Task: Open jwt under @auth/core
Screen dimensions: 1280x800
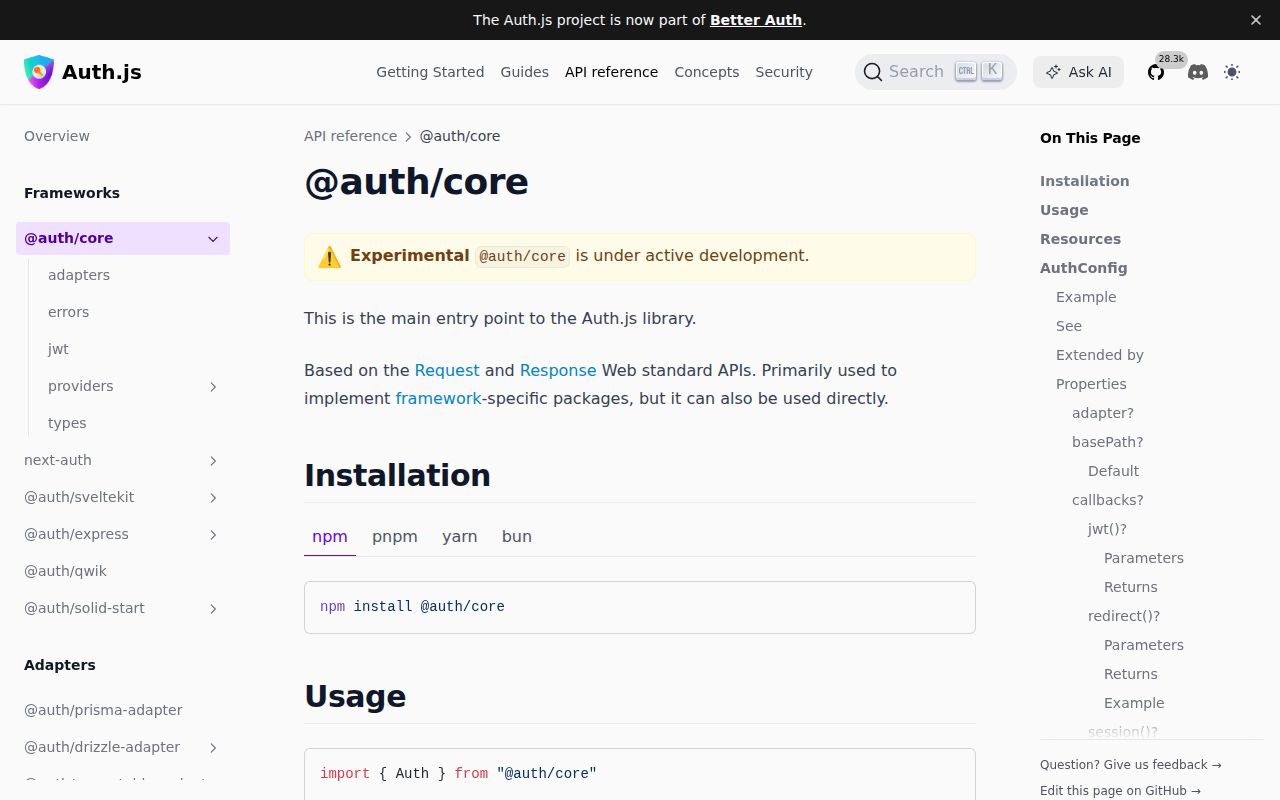Action: click(58, 349)
